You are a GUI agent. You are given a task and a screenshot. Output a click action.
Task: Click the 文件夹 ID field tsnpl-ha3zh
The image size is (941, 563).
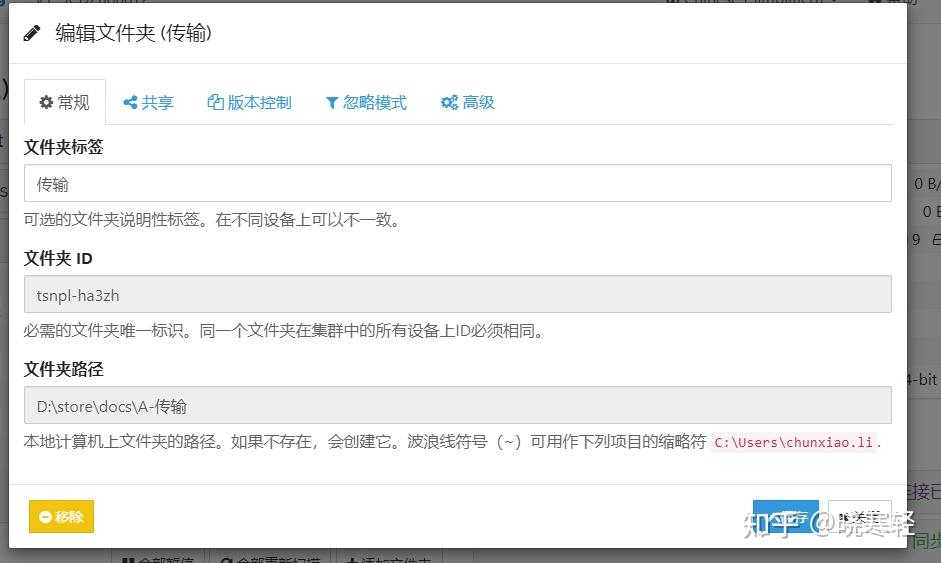[457, 294]
